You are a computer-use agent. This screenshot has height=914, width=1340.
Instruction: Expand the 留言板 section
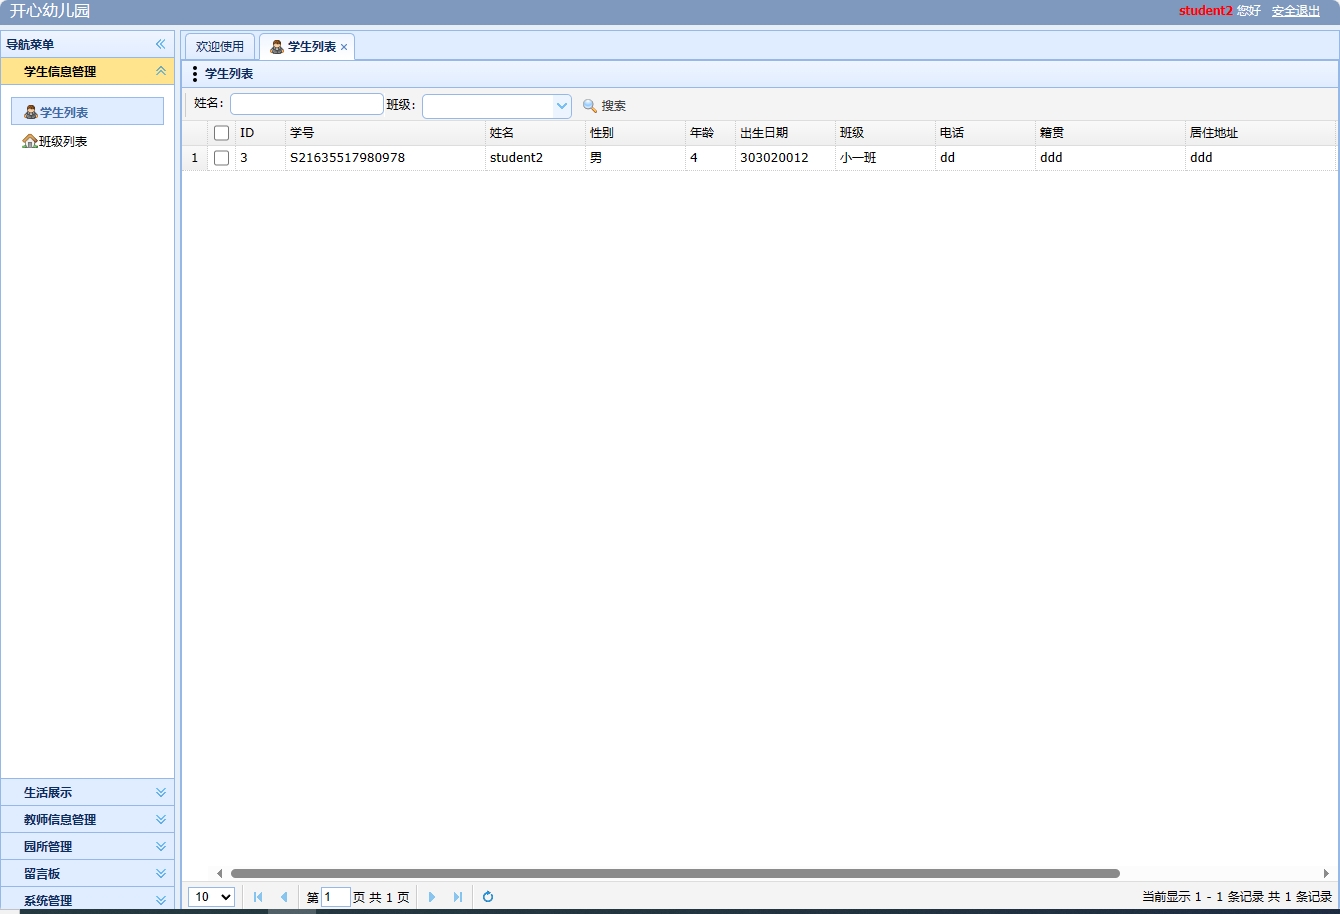point(160,873)
